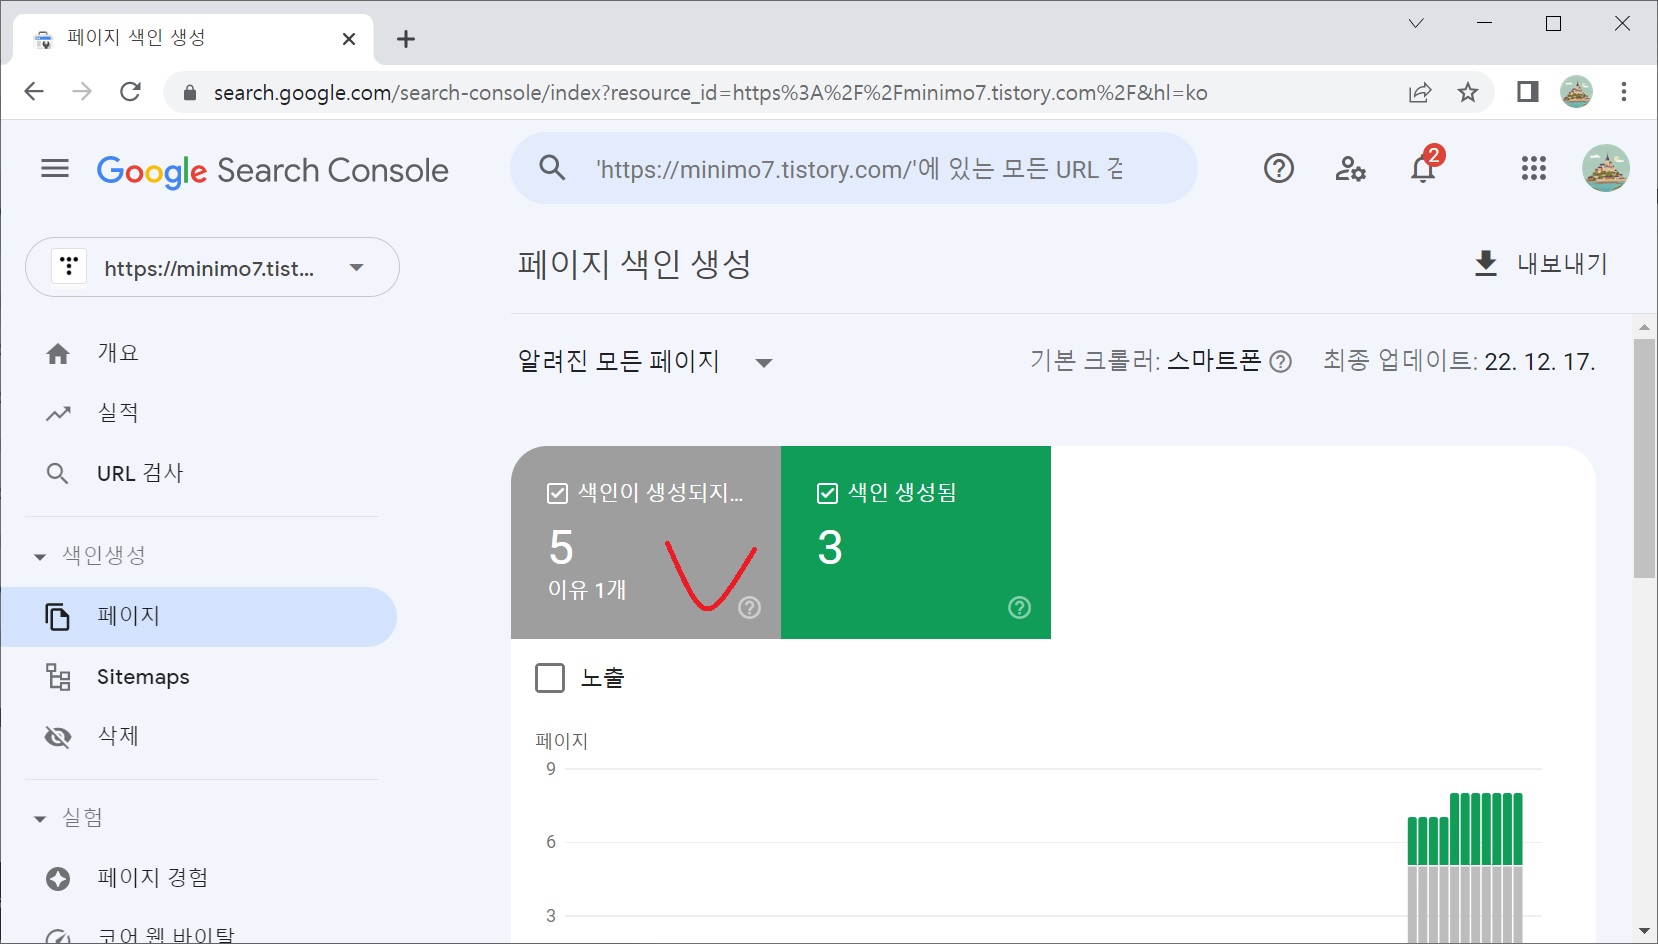Click the search magnifier icon
1658x944 pixels.
click(552, 168)
